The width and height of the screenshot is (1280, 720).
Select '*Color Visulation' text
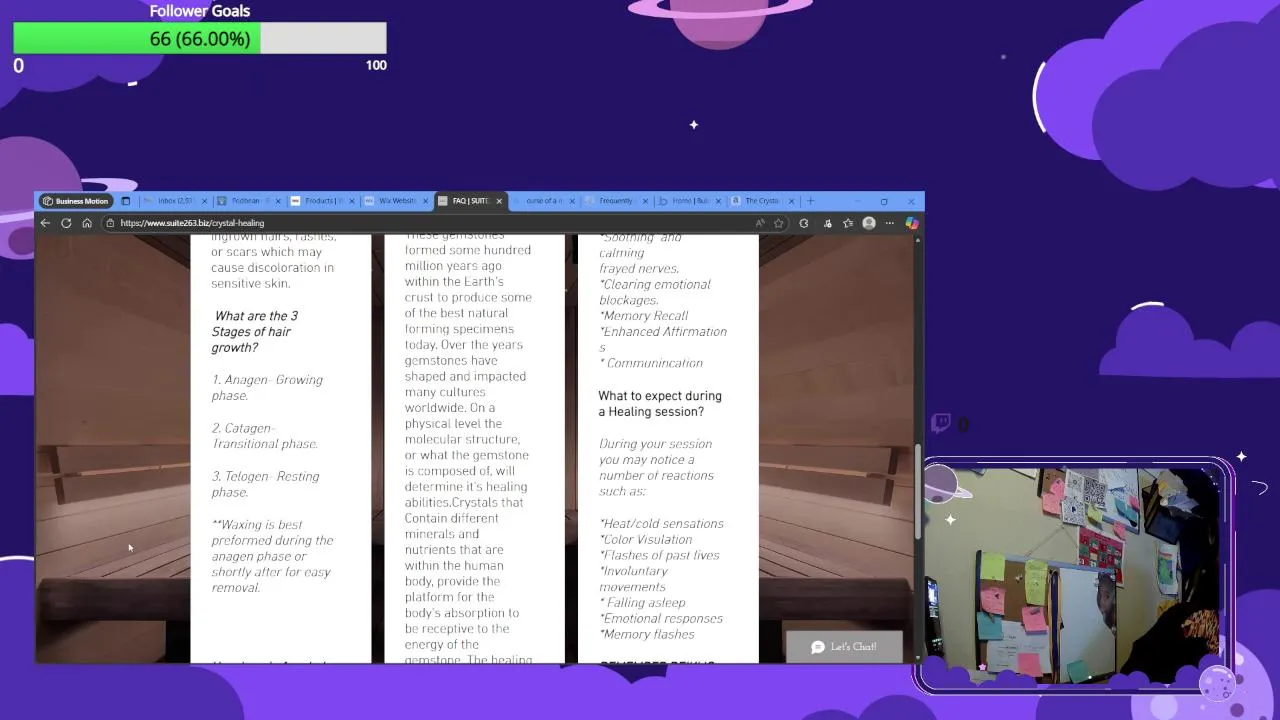[646, 539]
